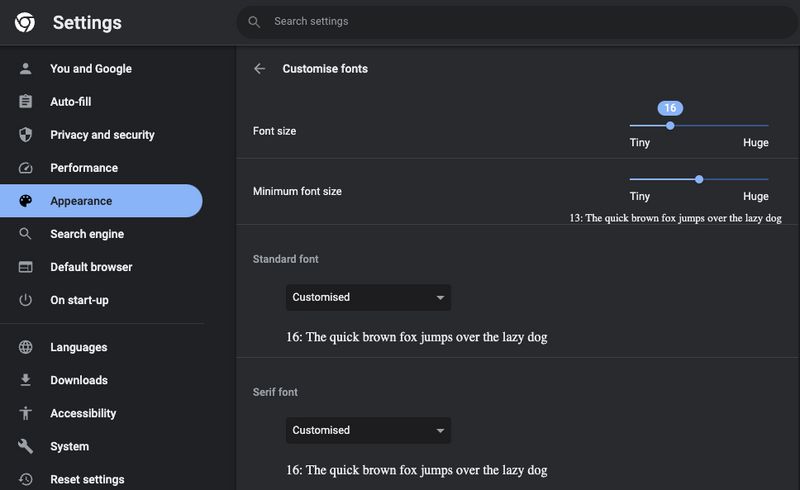Viewport: 800px width, 490px height.
Task: Click the globe Languages icon
Action: (x=26, y=347)
